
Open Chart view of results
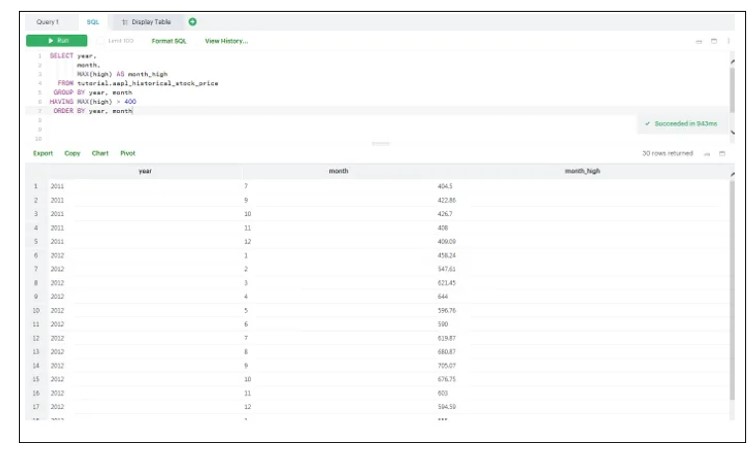click(100, 153)
